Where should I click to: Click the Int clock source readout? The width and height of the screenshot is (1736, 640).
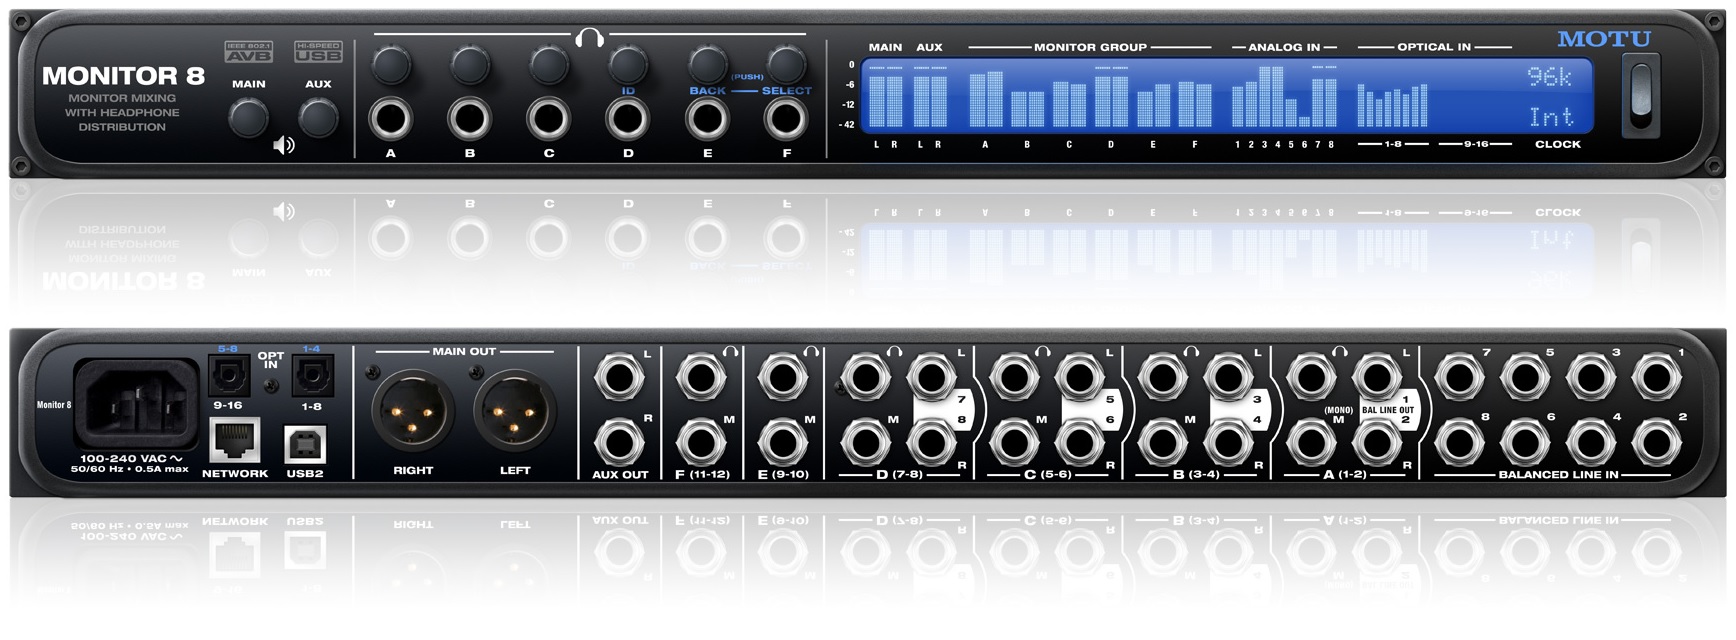(1552, 117)
